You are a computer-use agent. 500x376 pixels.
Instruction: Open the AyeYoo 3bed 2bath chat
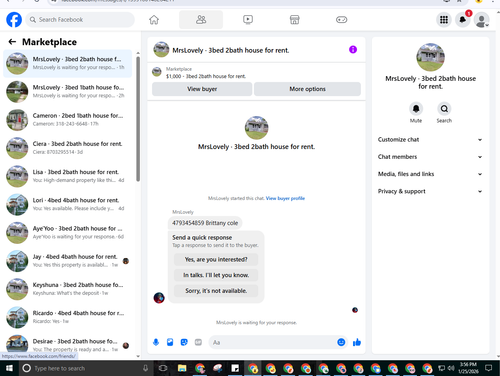tap(68, 233)
